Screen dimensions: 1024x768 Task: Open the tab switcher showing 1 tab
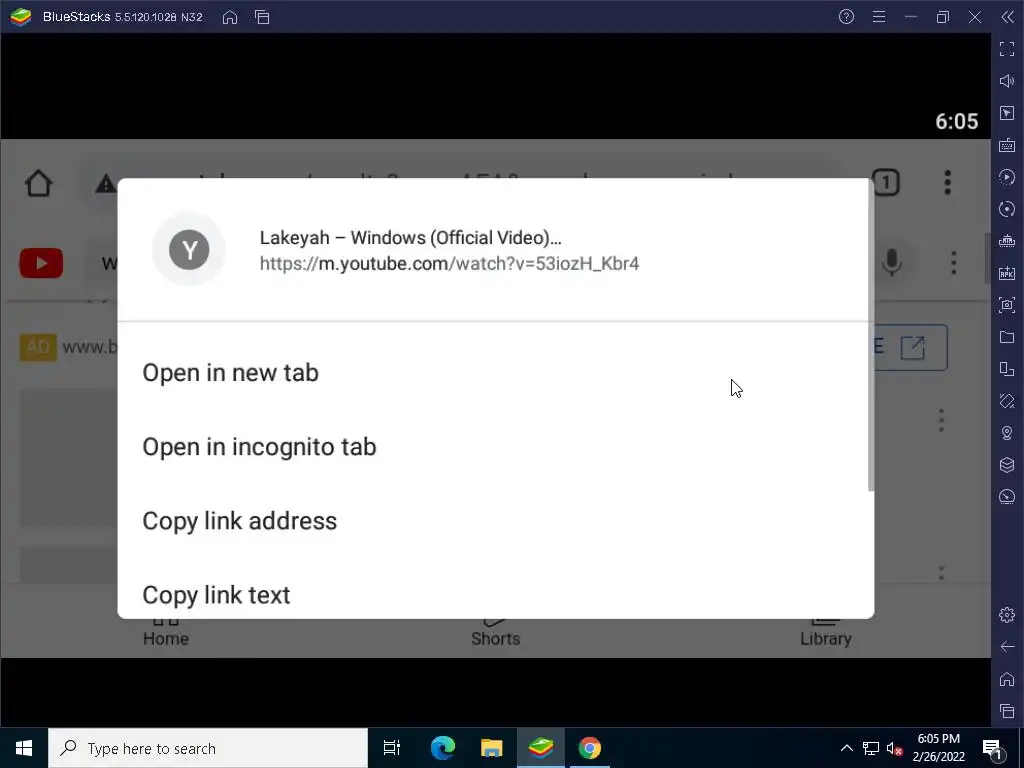[x=886, y=183]
